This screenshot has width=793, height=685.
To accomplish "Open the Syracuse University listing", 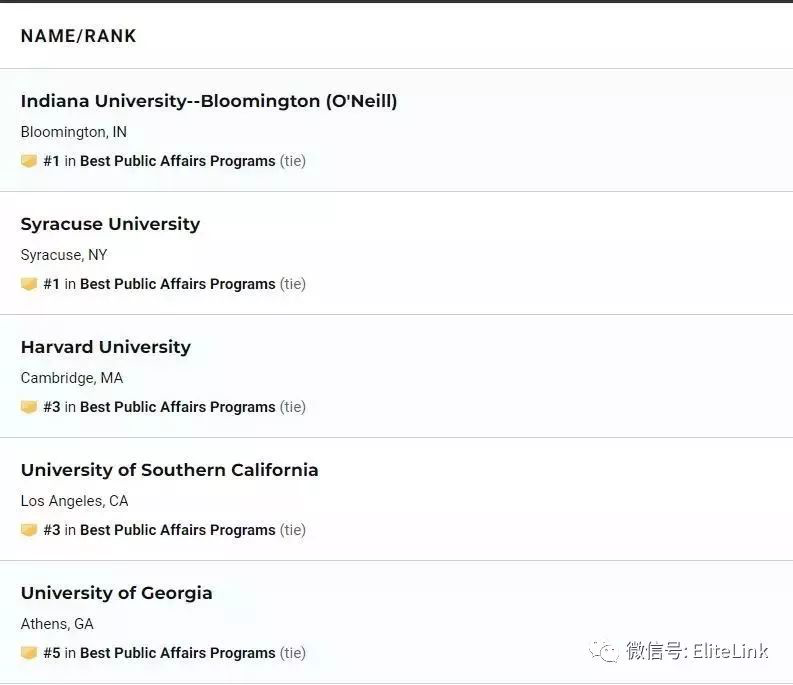I will click(x=110, y=224).
